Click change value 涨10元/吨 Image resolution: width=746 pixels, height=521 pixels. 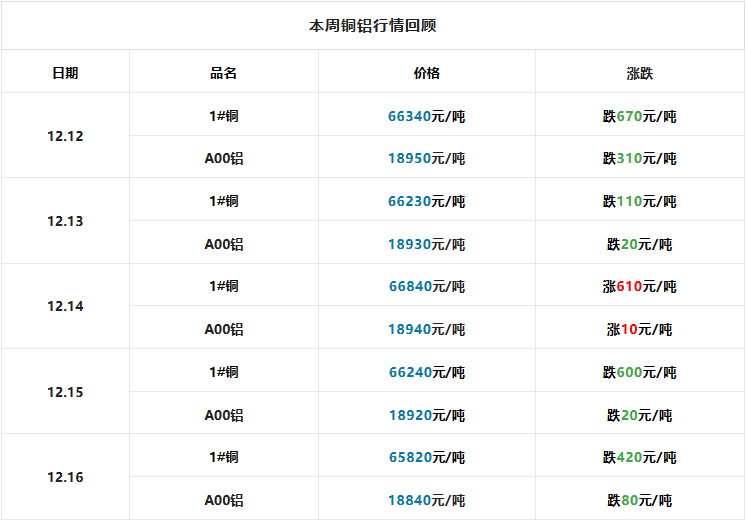[639, 329]
